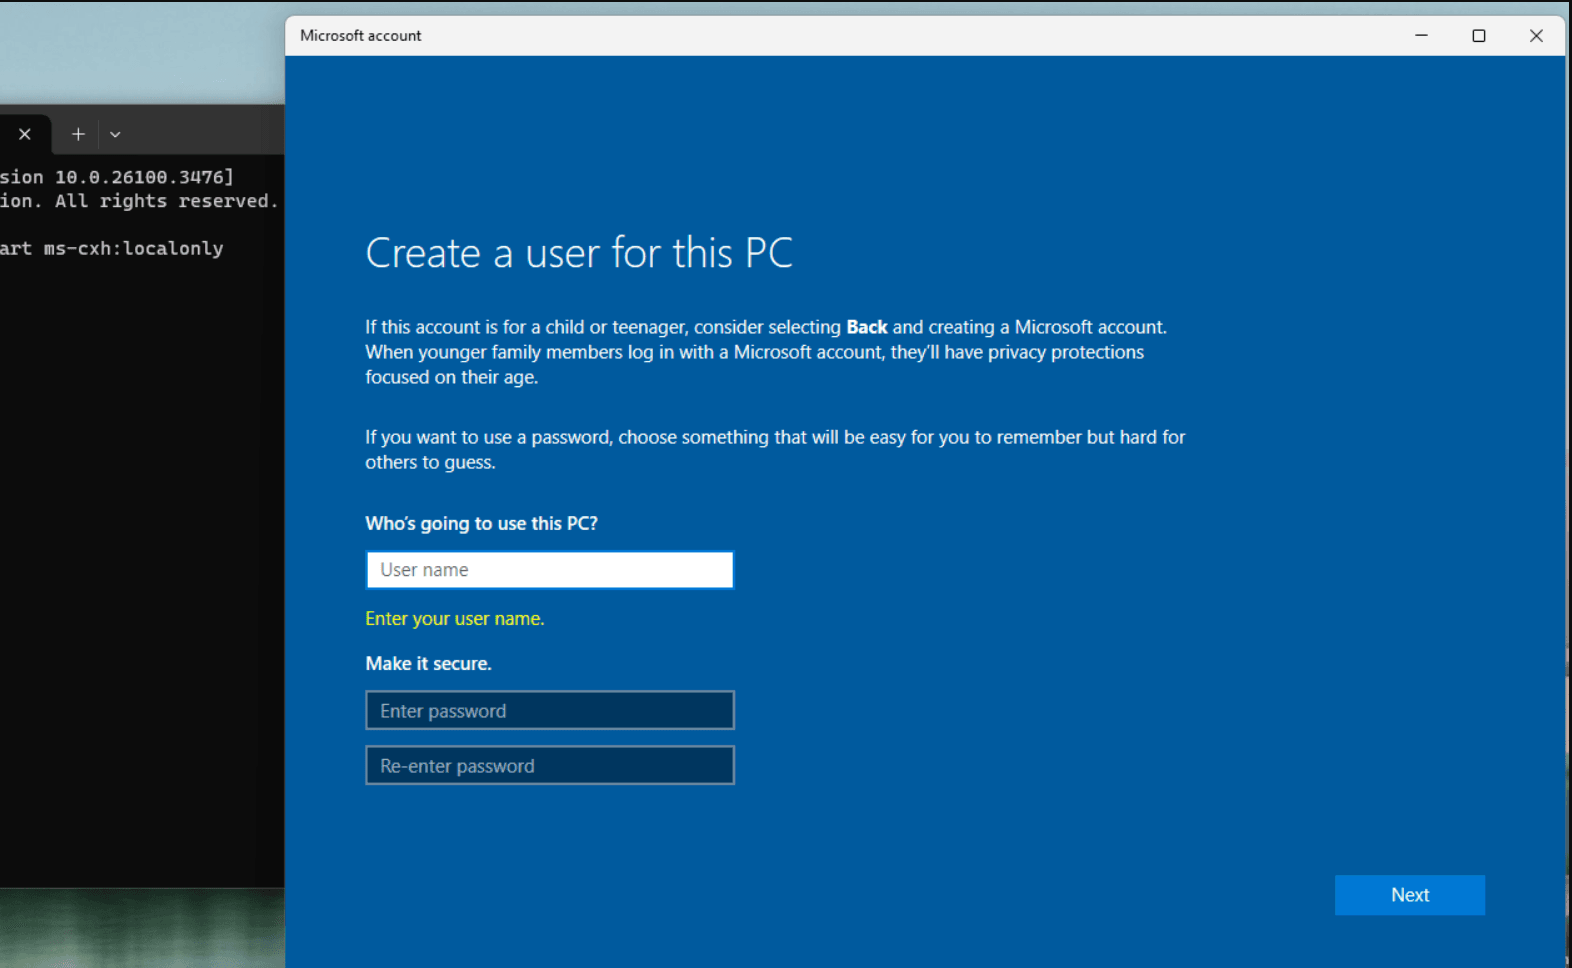Image resolution: width=1572 pixels, height=968 pixels.
Task: Expand the terminal profile dropdown chevron
Action: click(x=115, y=134)
